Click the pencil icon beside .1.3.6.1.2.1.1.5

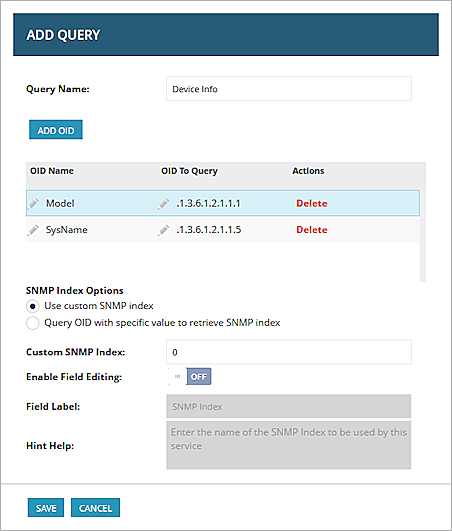click(x=163, y=230)
